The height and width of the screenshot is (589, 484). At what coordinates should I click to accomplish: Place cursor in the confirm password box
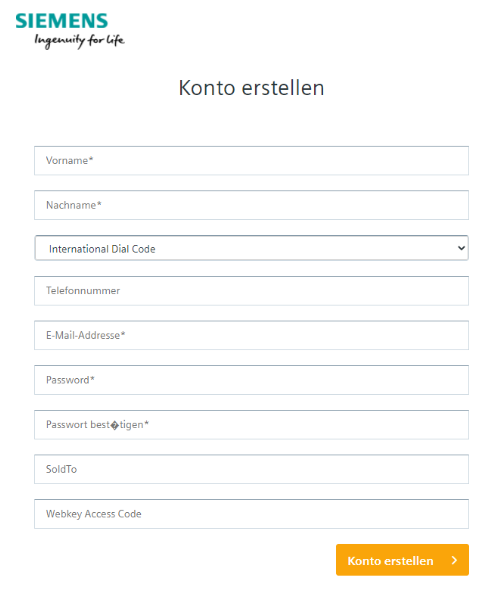(251, 424)
